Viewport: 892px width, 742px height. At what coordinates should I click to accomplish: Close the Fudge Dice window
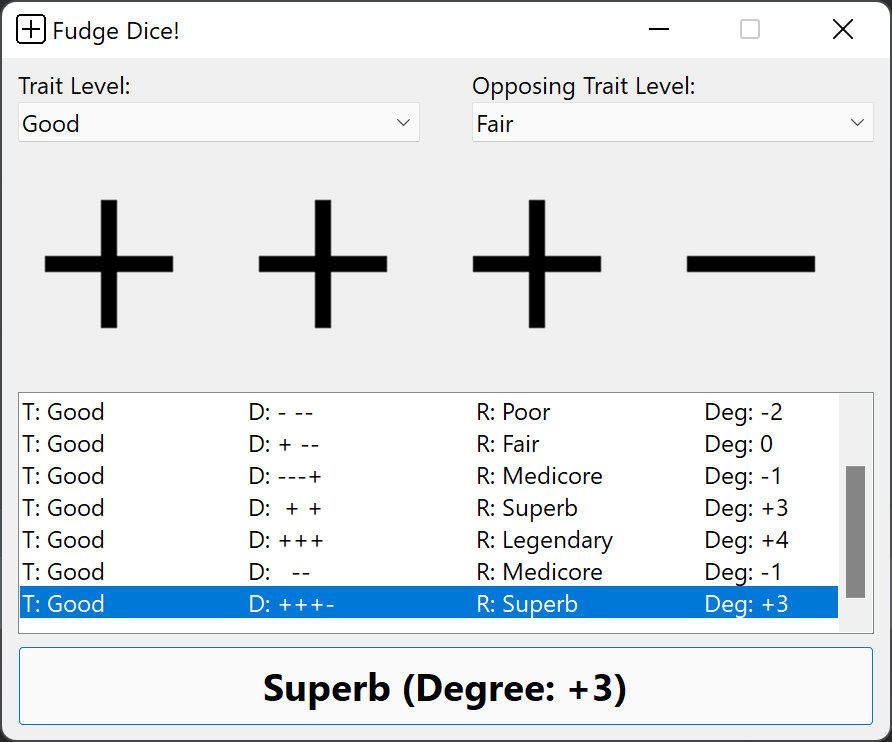843,29
